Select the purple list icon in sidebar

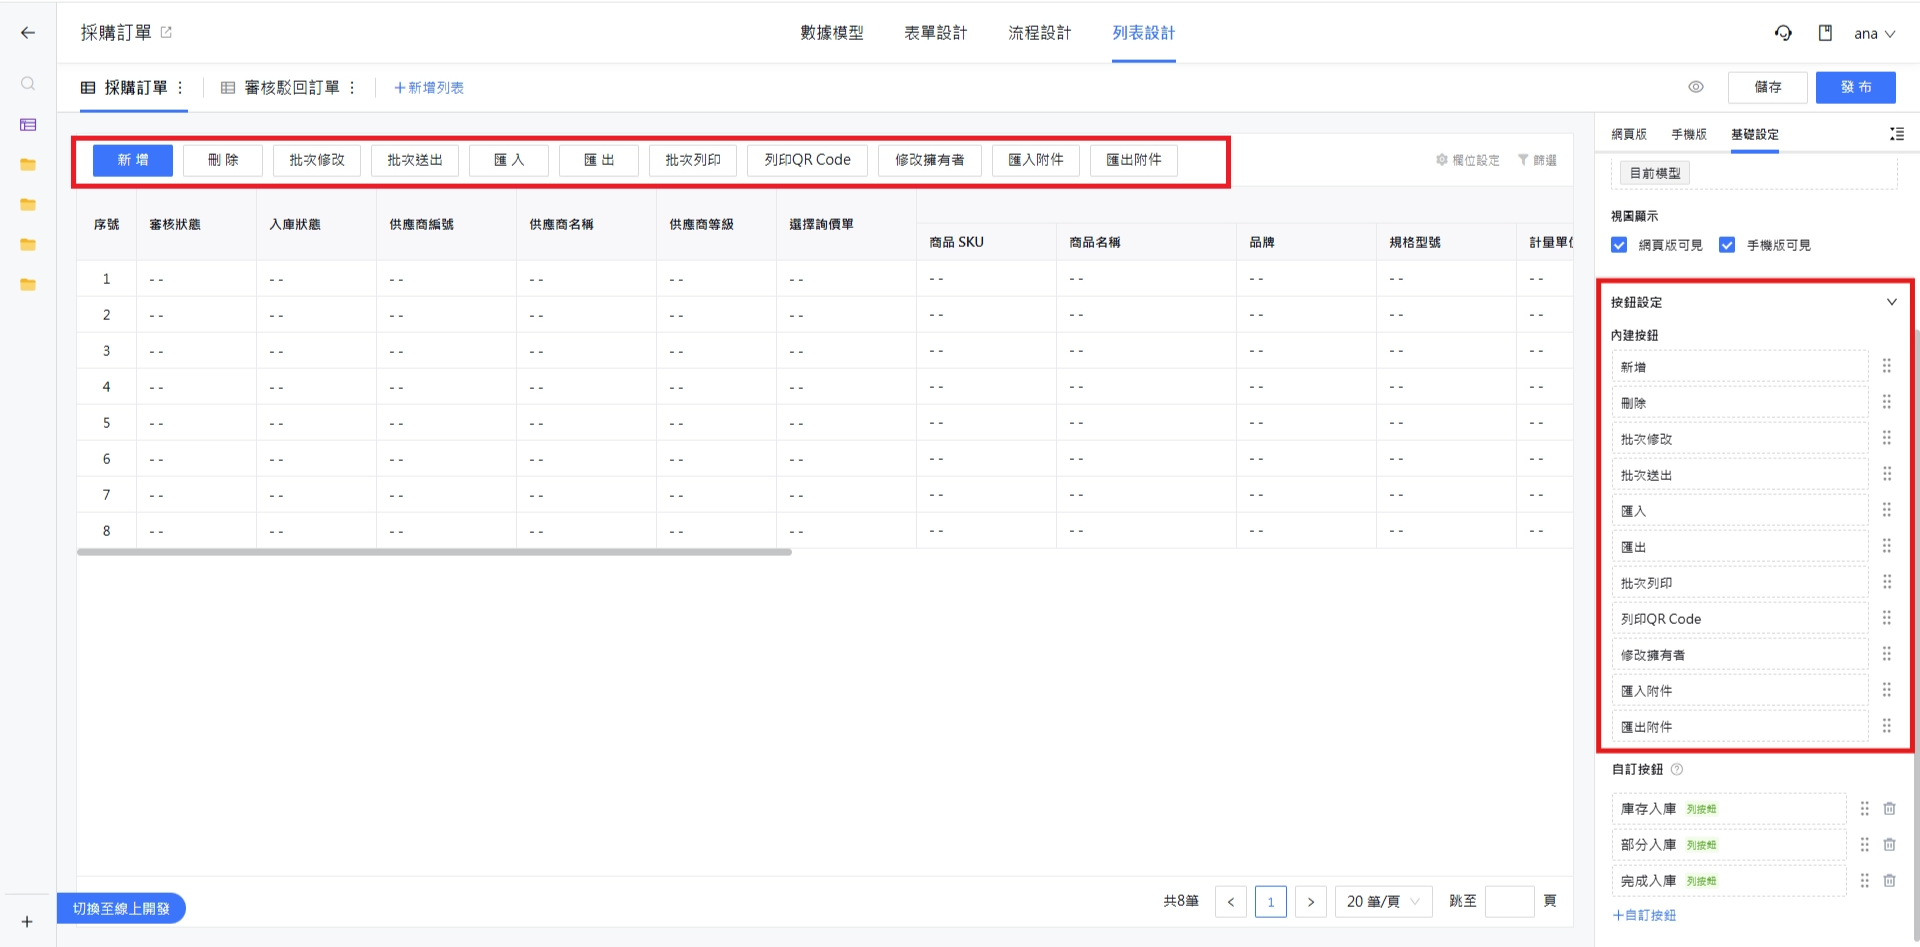[x=28, y=125]
